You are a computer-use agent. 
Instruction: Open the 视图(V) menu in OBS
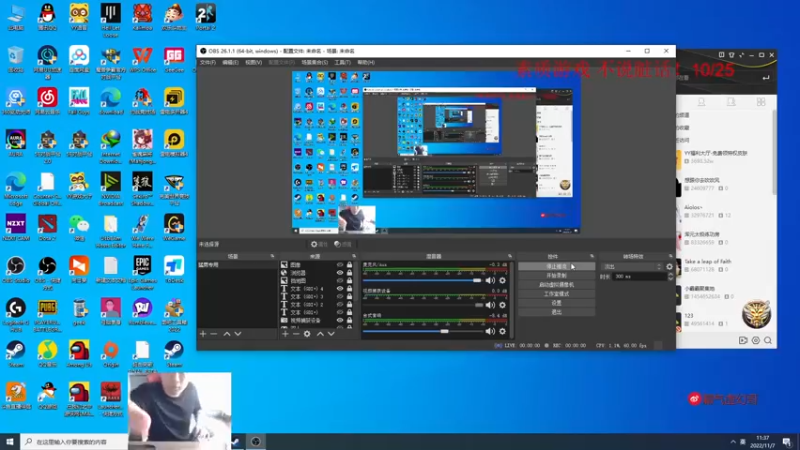pyautogui.click(x=254, y=62)
